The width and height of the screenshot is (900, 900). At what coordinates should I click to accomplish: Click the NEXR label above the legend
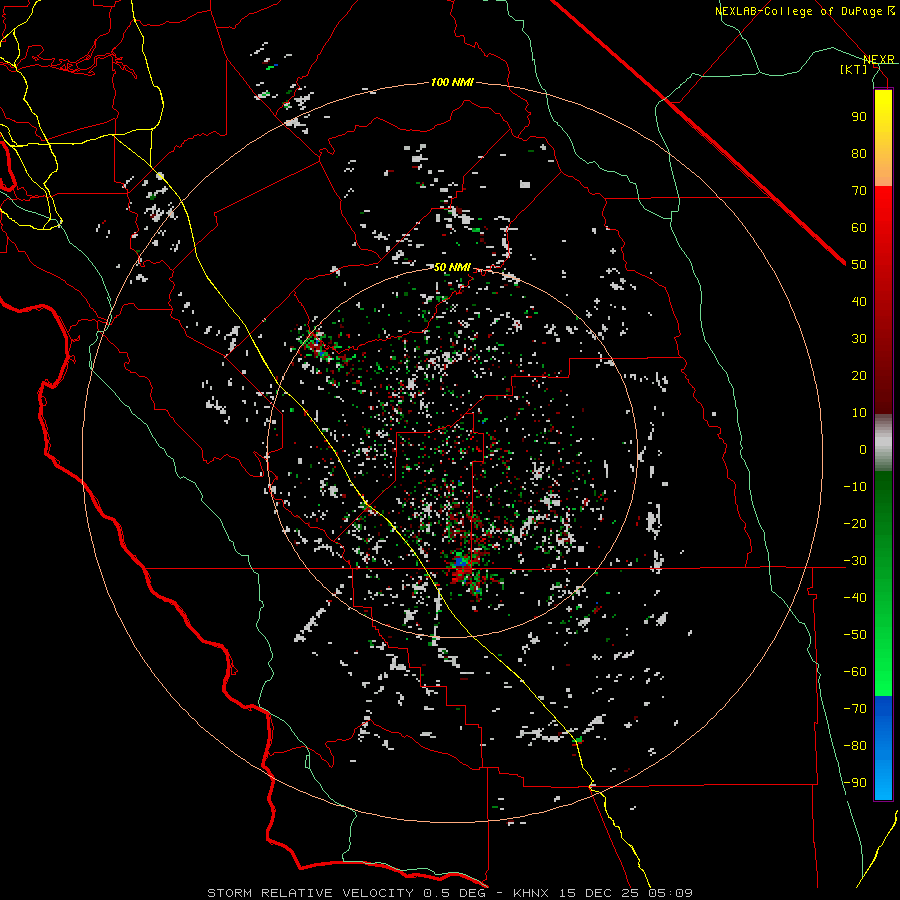(x=879, y=59)
